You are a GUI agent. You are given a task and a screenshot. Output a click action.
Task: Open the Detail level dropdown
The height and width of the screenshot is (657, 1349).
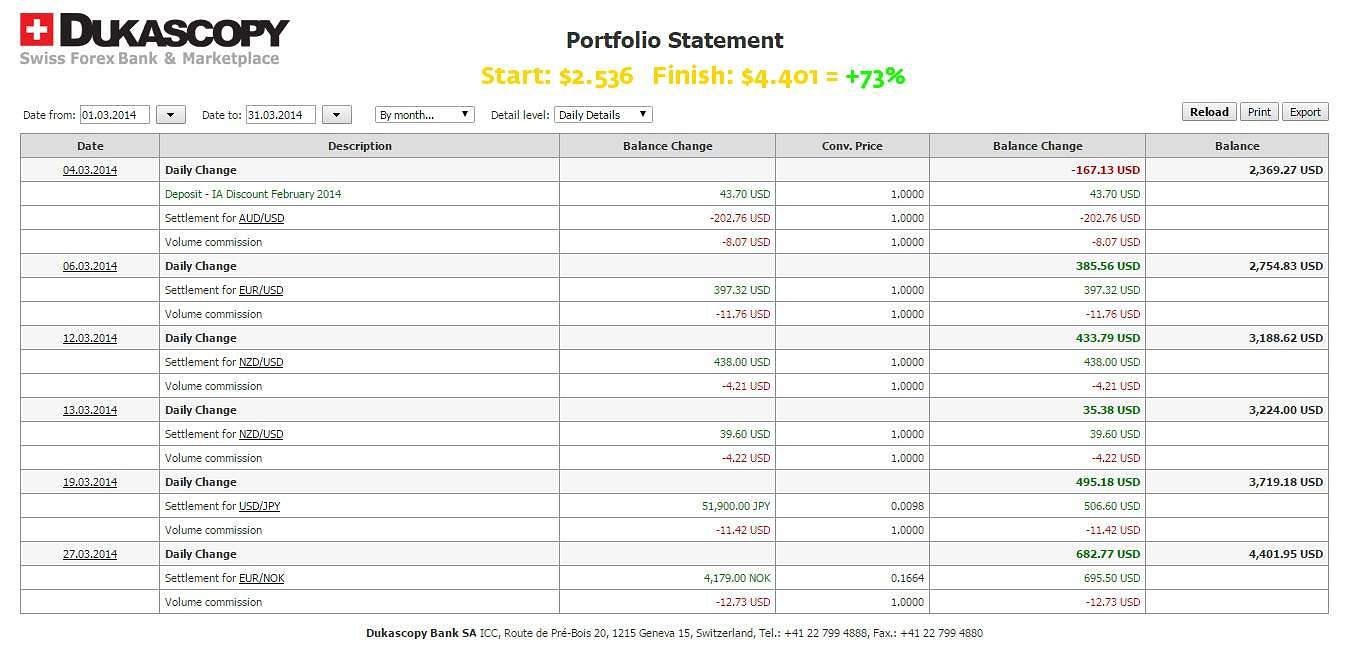coord(603,115)
